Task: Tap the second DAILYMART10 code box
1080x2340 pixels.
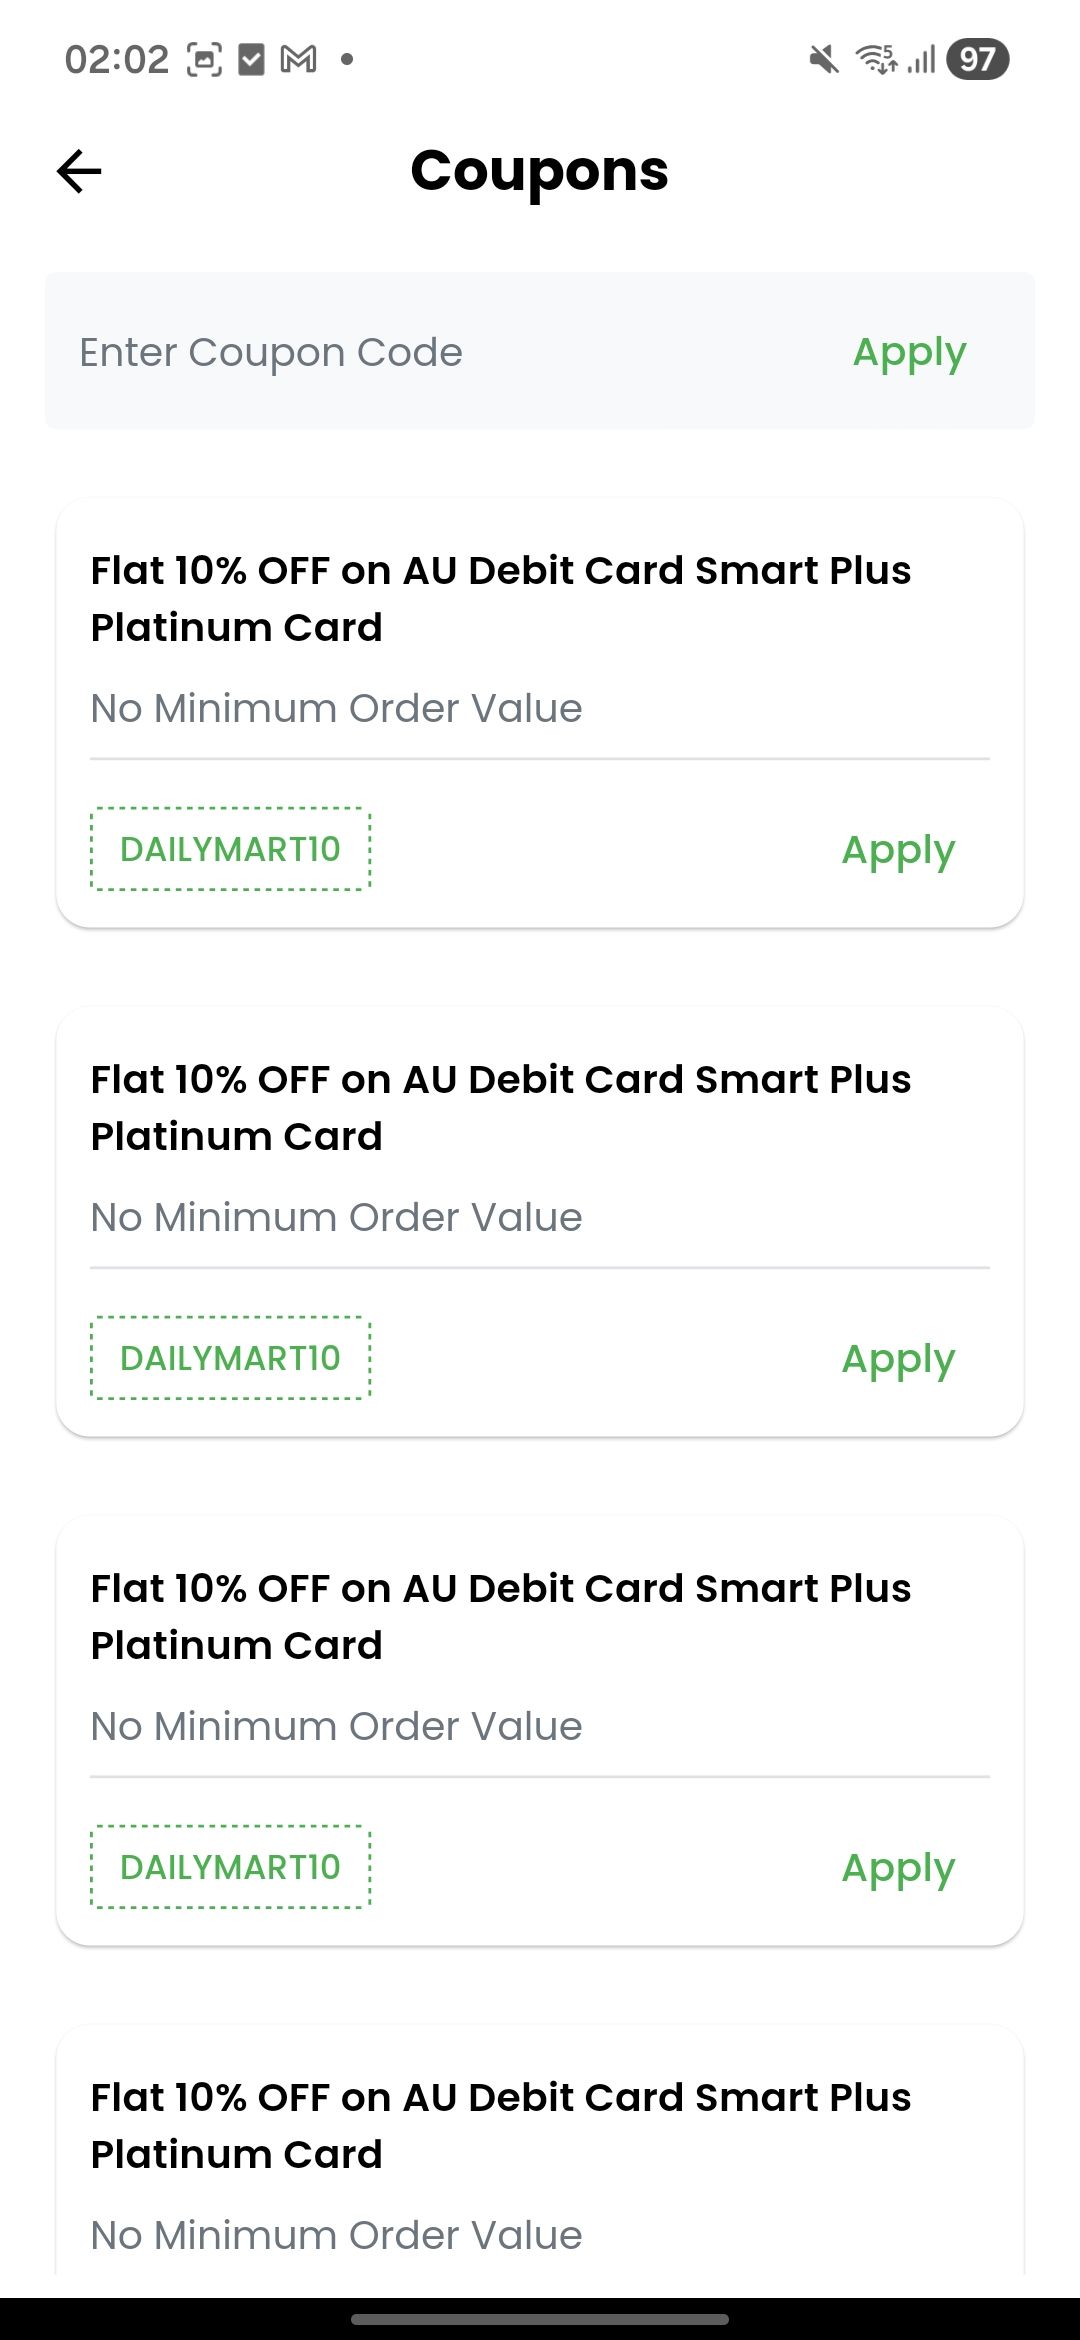Action: point(231,1358)
